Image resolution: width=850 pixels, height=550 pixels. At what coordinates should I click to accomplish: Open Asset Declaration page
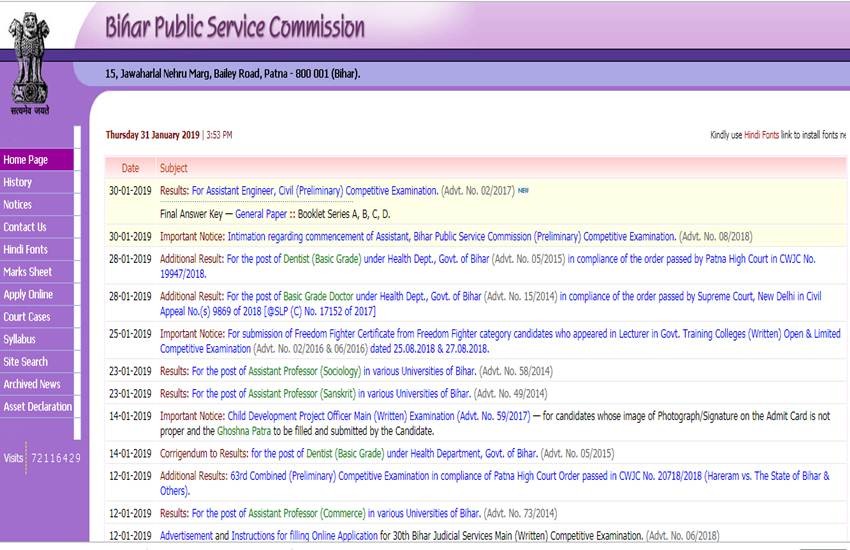[38, 407]
